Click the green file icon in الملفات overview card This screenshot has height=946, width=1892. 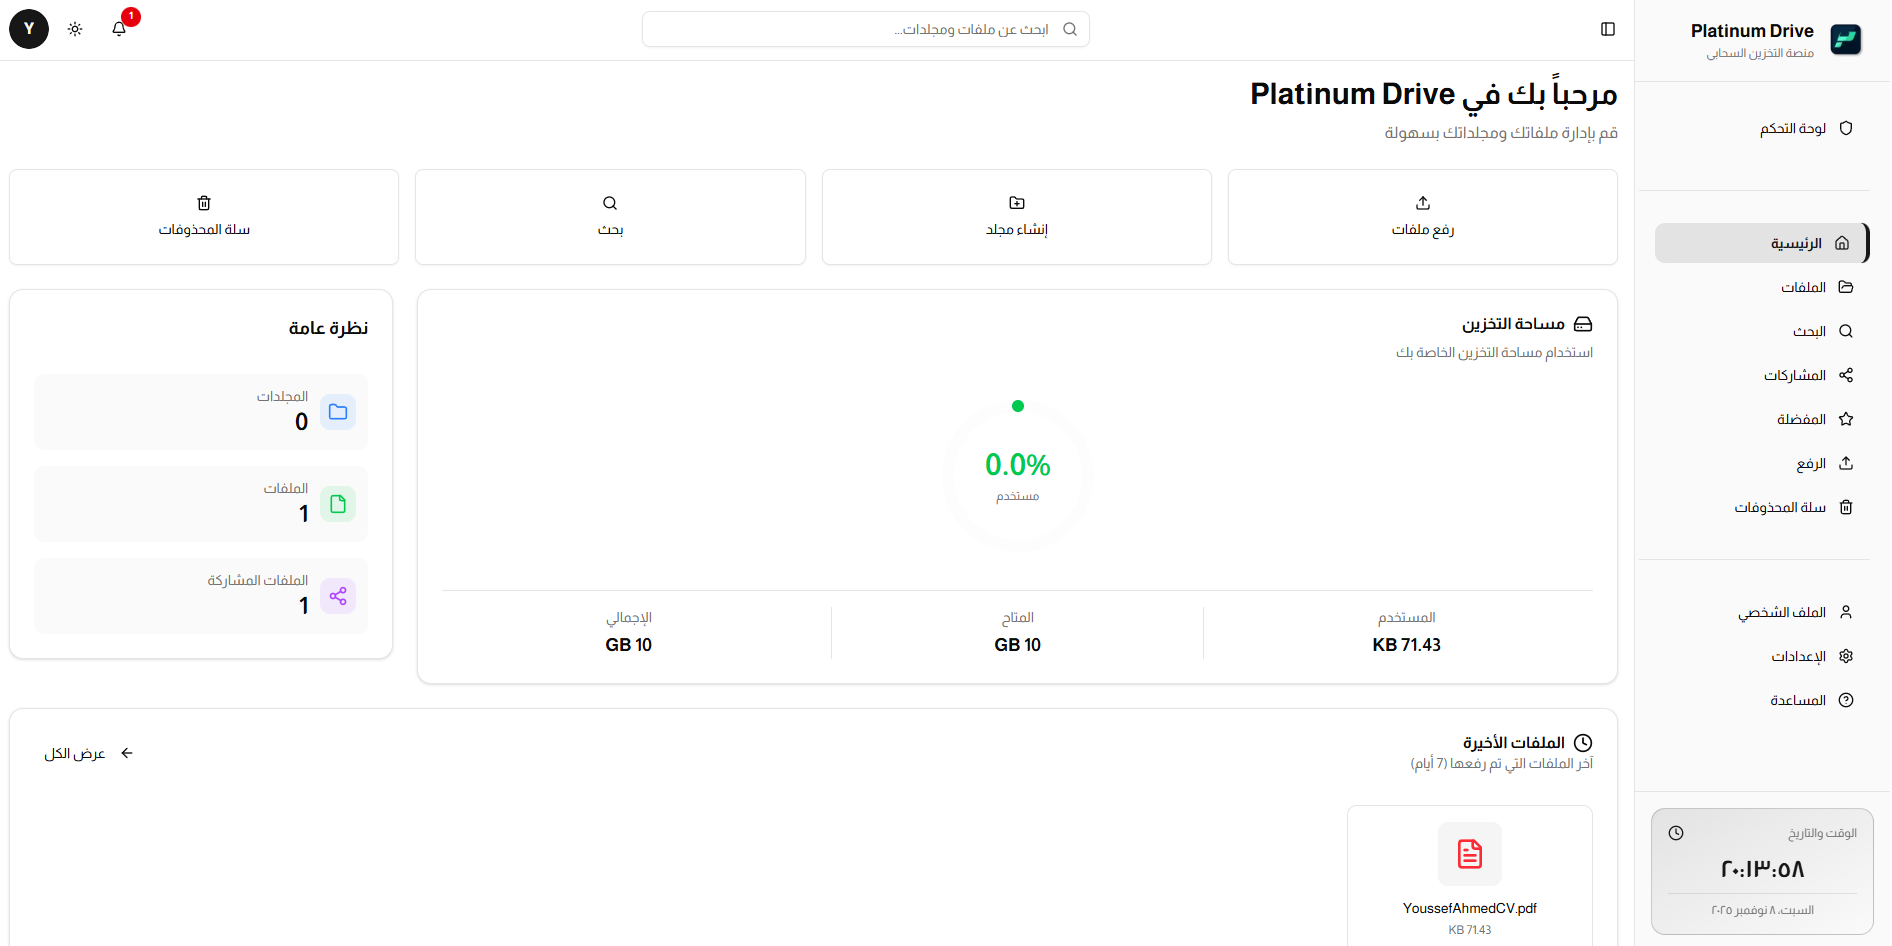tap(338, 504)
